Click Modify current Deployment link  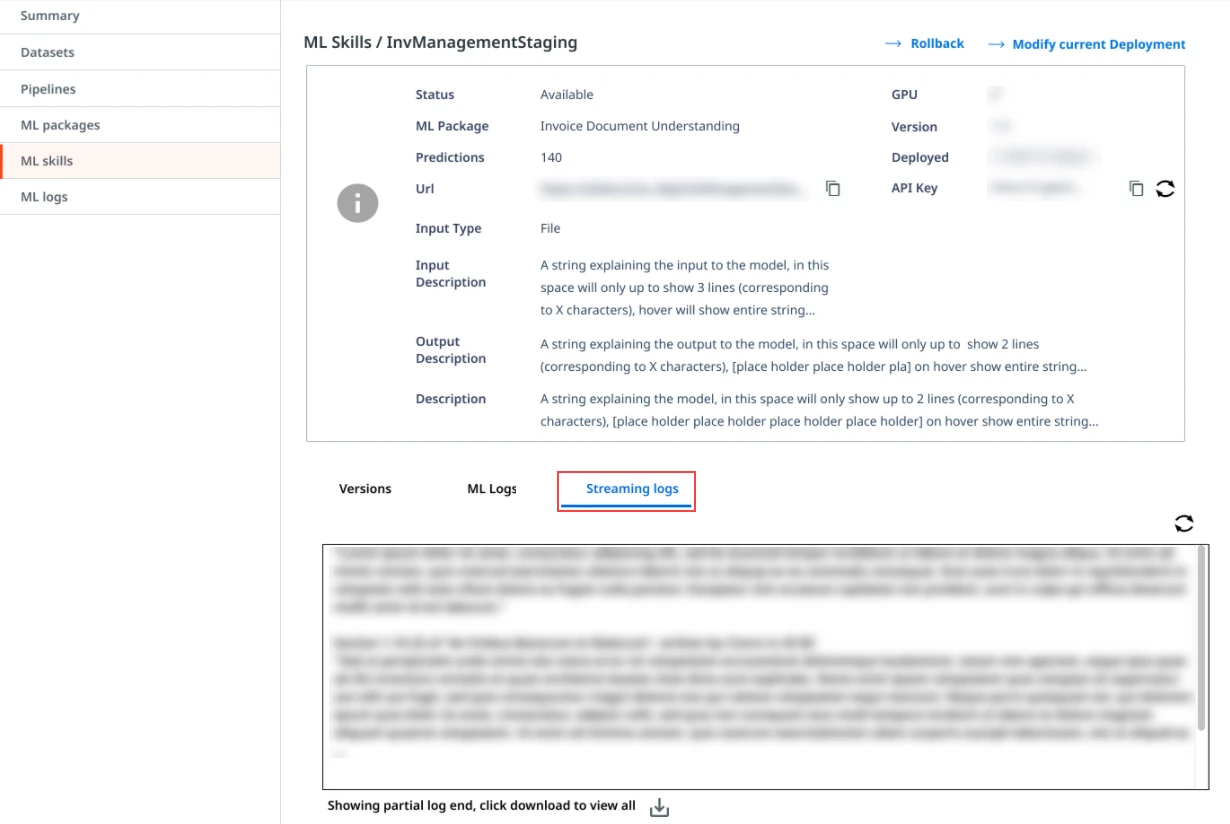[1099, 44]
